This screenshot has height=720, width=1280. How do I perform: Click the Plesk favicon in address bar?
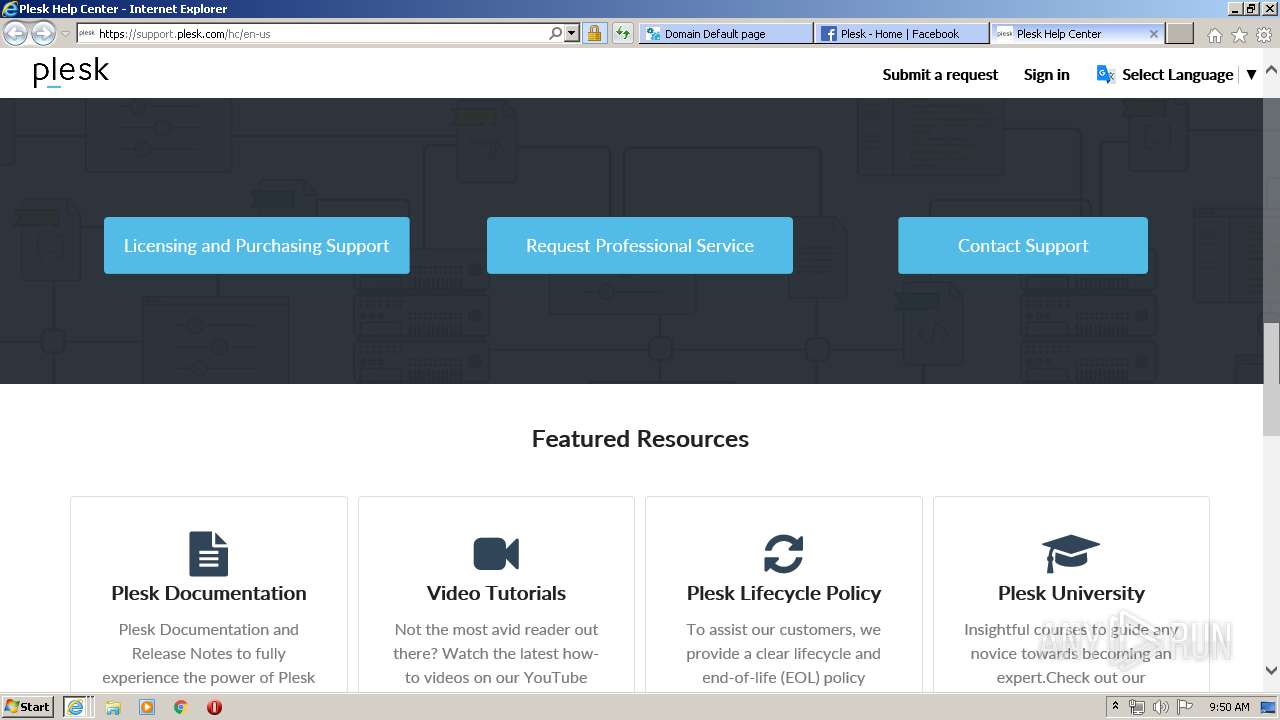[87, 33]
